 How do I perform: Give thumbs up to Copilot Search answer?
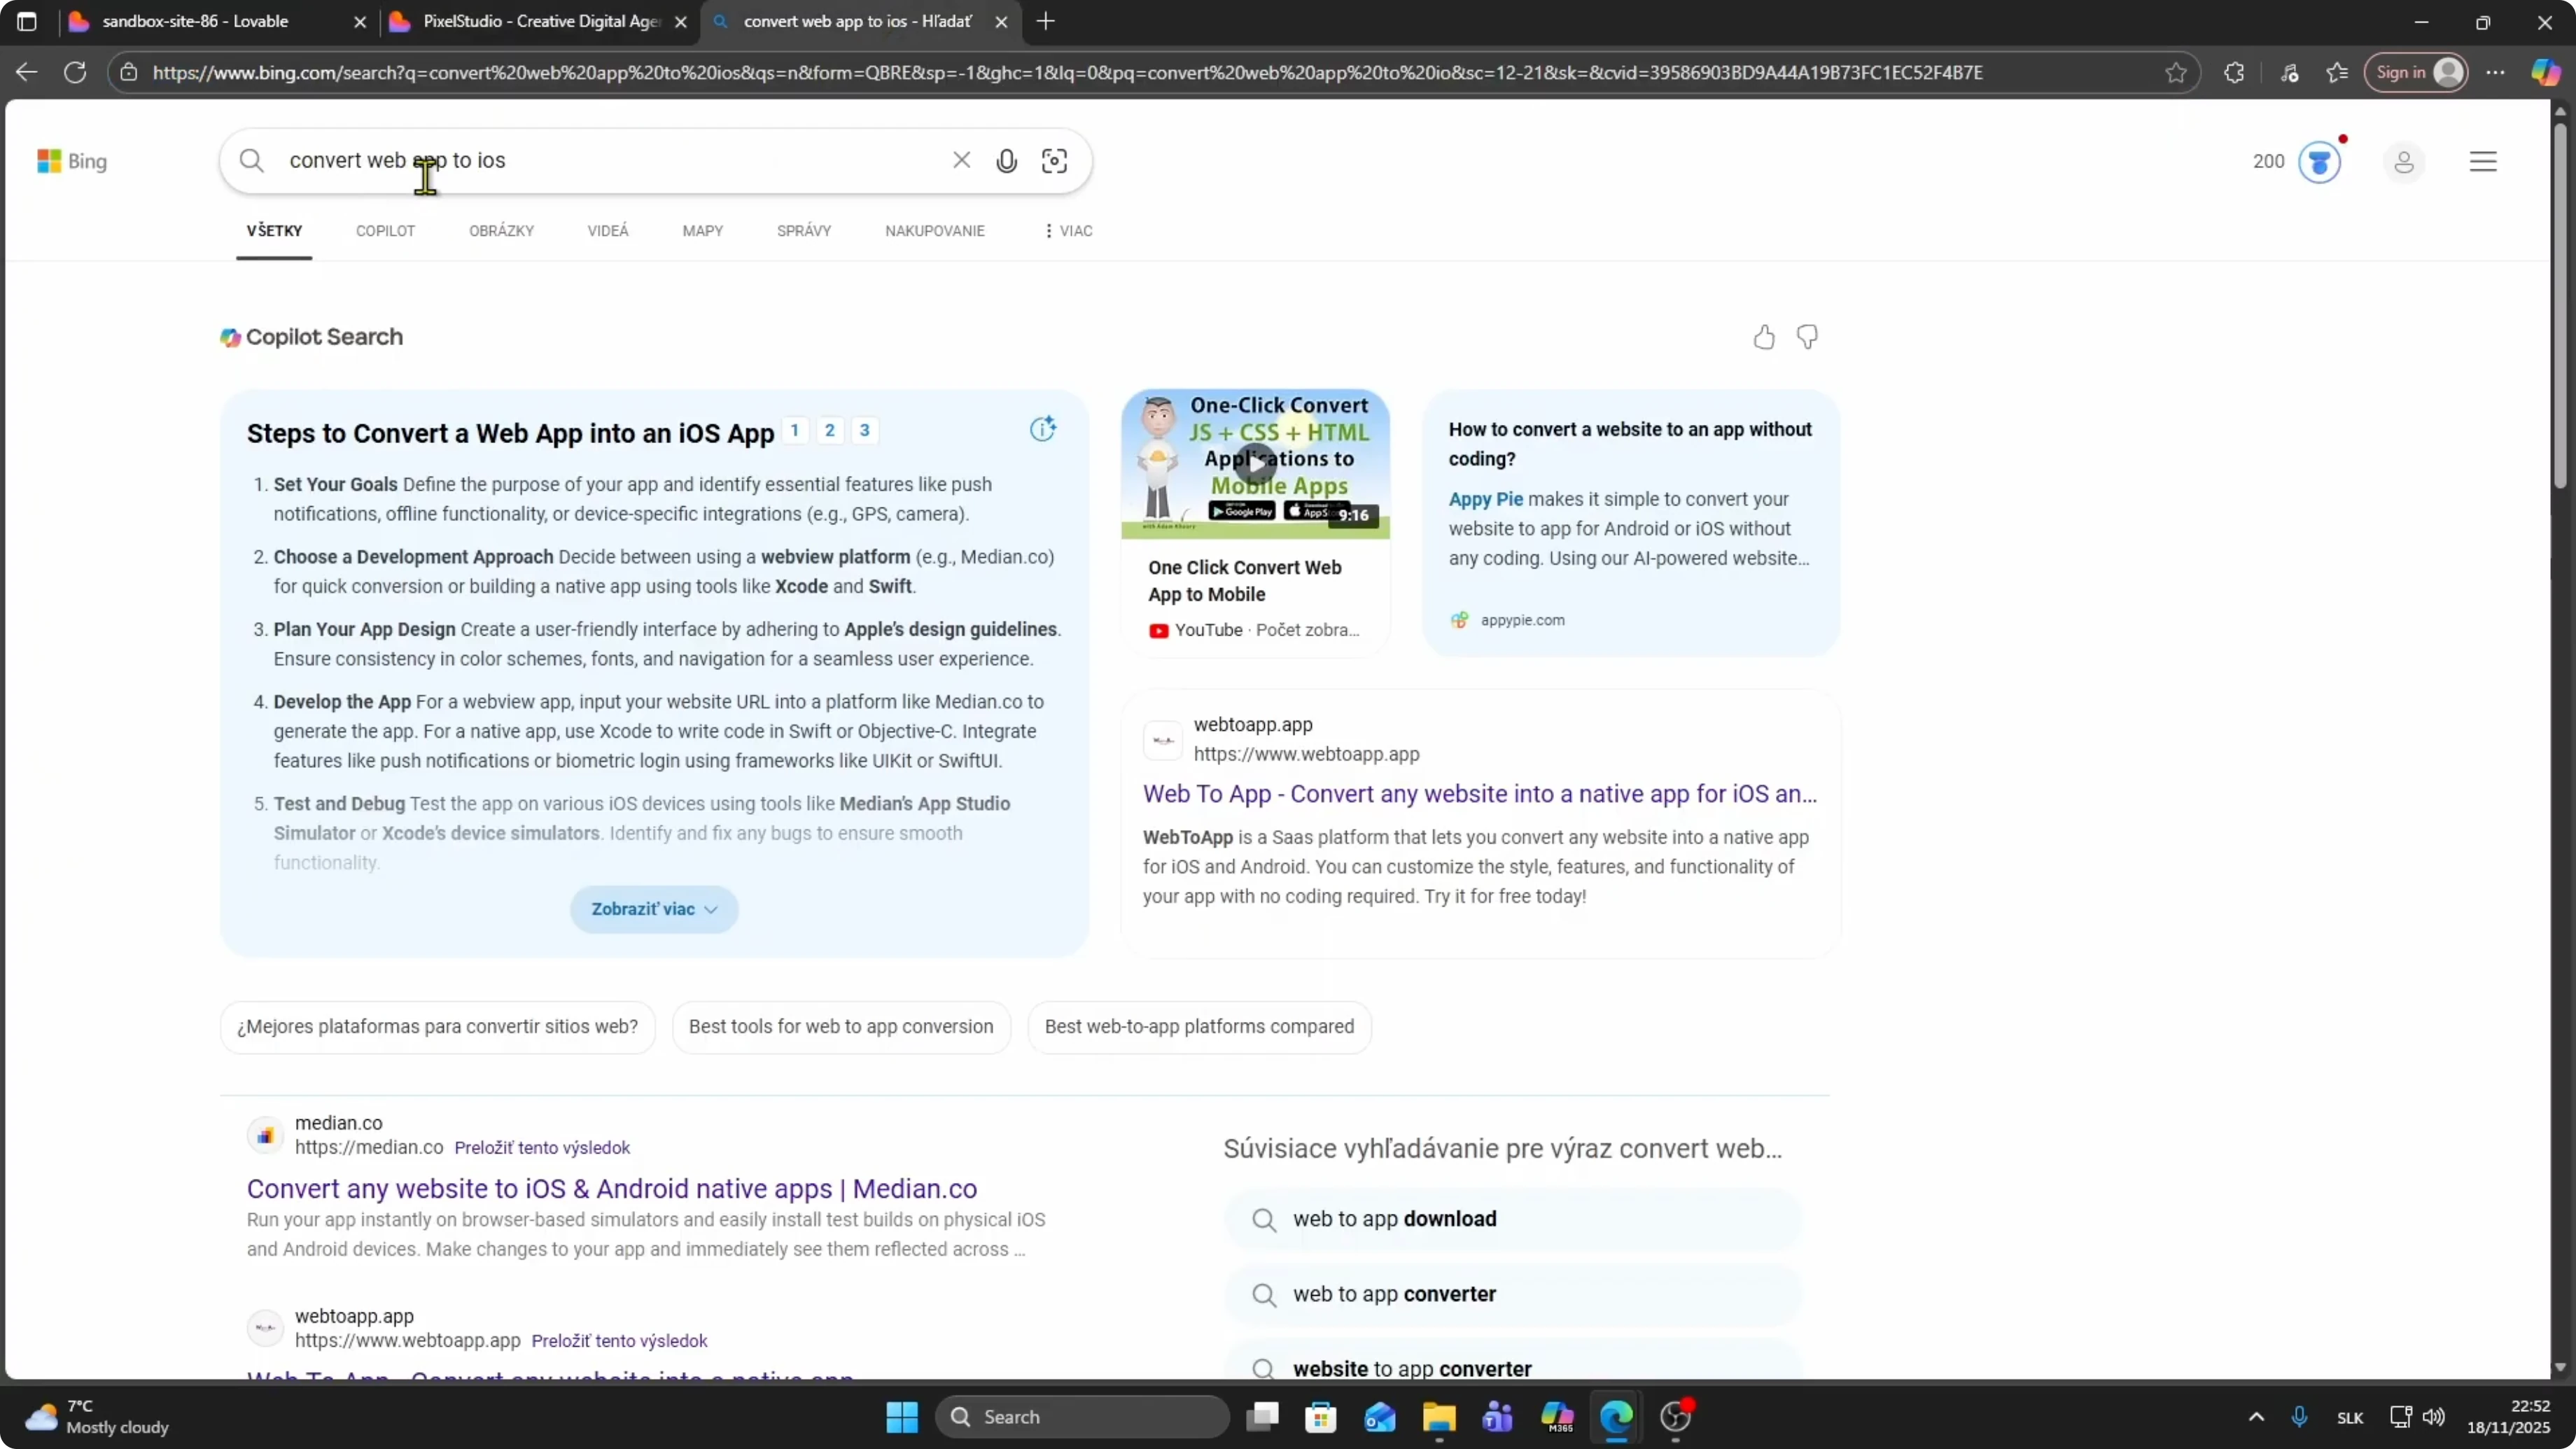pos(1764,338)
